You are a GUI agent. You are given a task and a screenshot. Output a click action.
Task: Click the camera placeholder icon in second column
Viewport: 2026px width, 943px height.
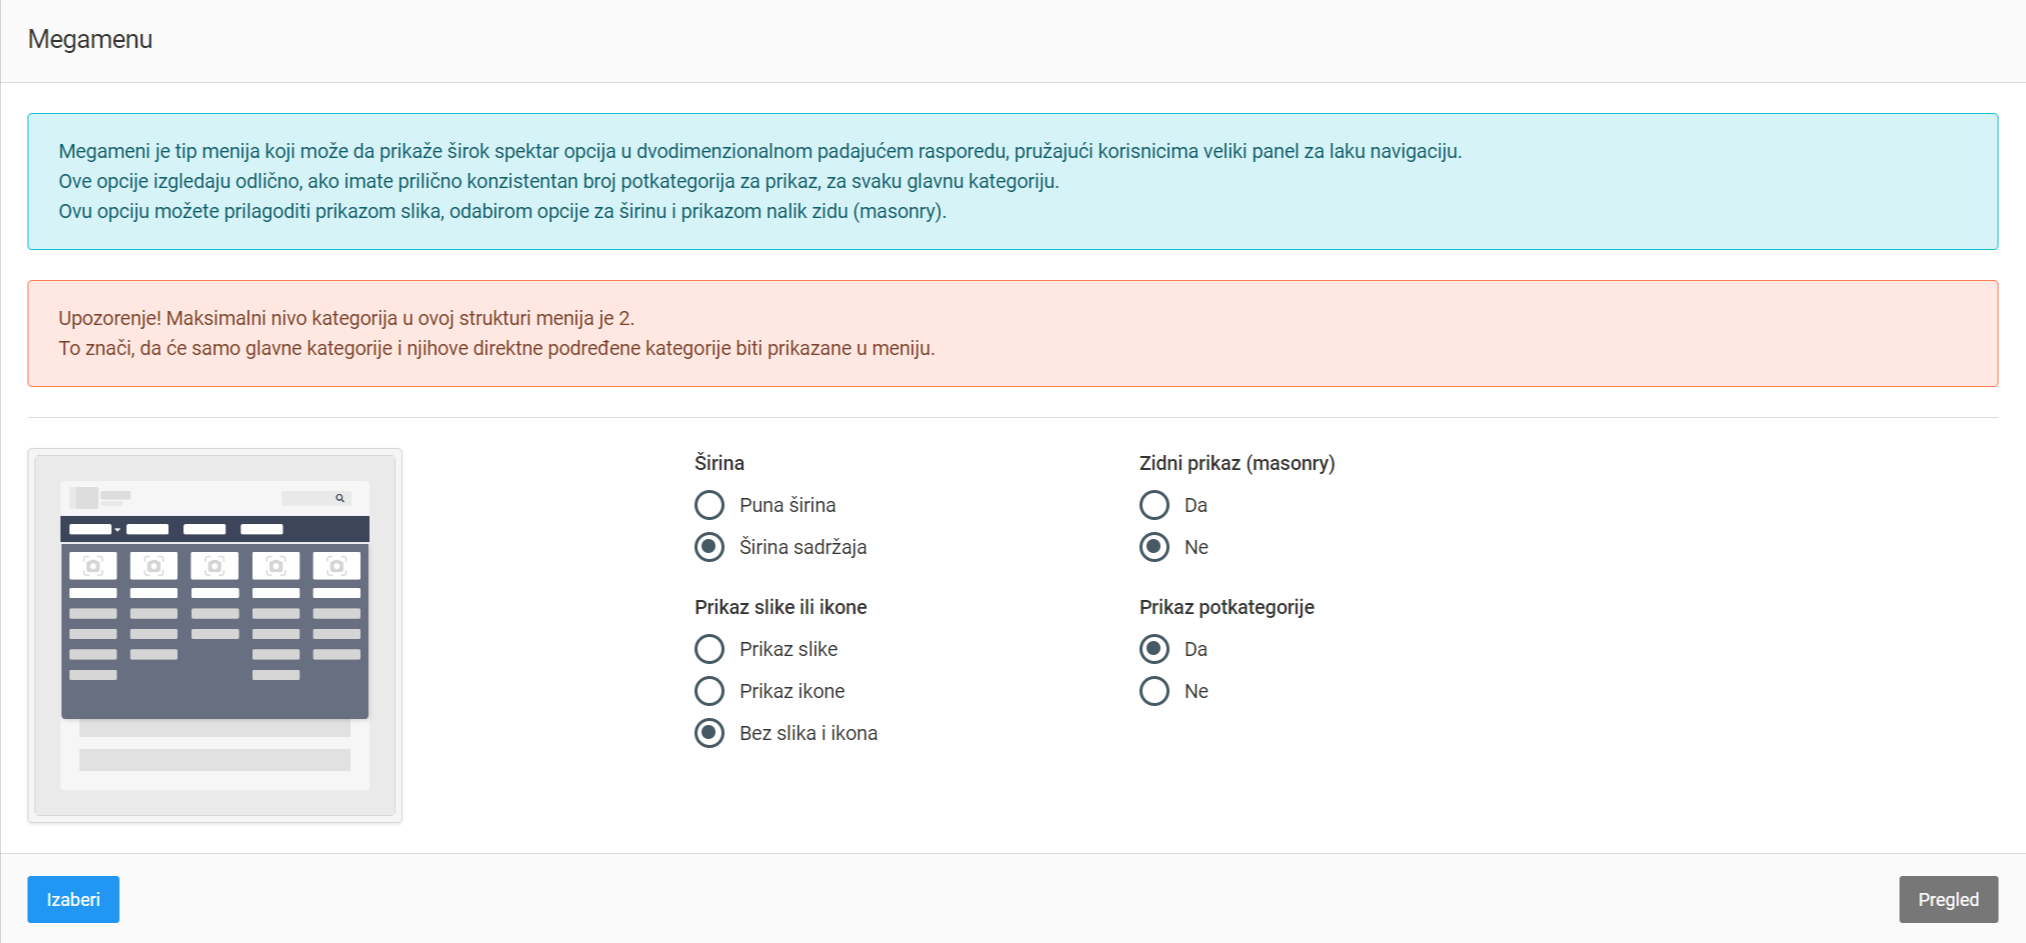coord(154,563)
